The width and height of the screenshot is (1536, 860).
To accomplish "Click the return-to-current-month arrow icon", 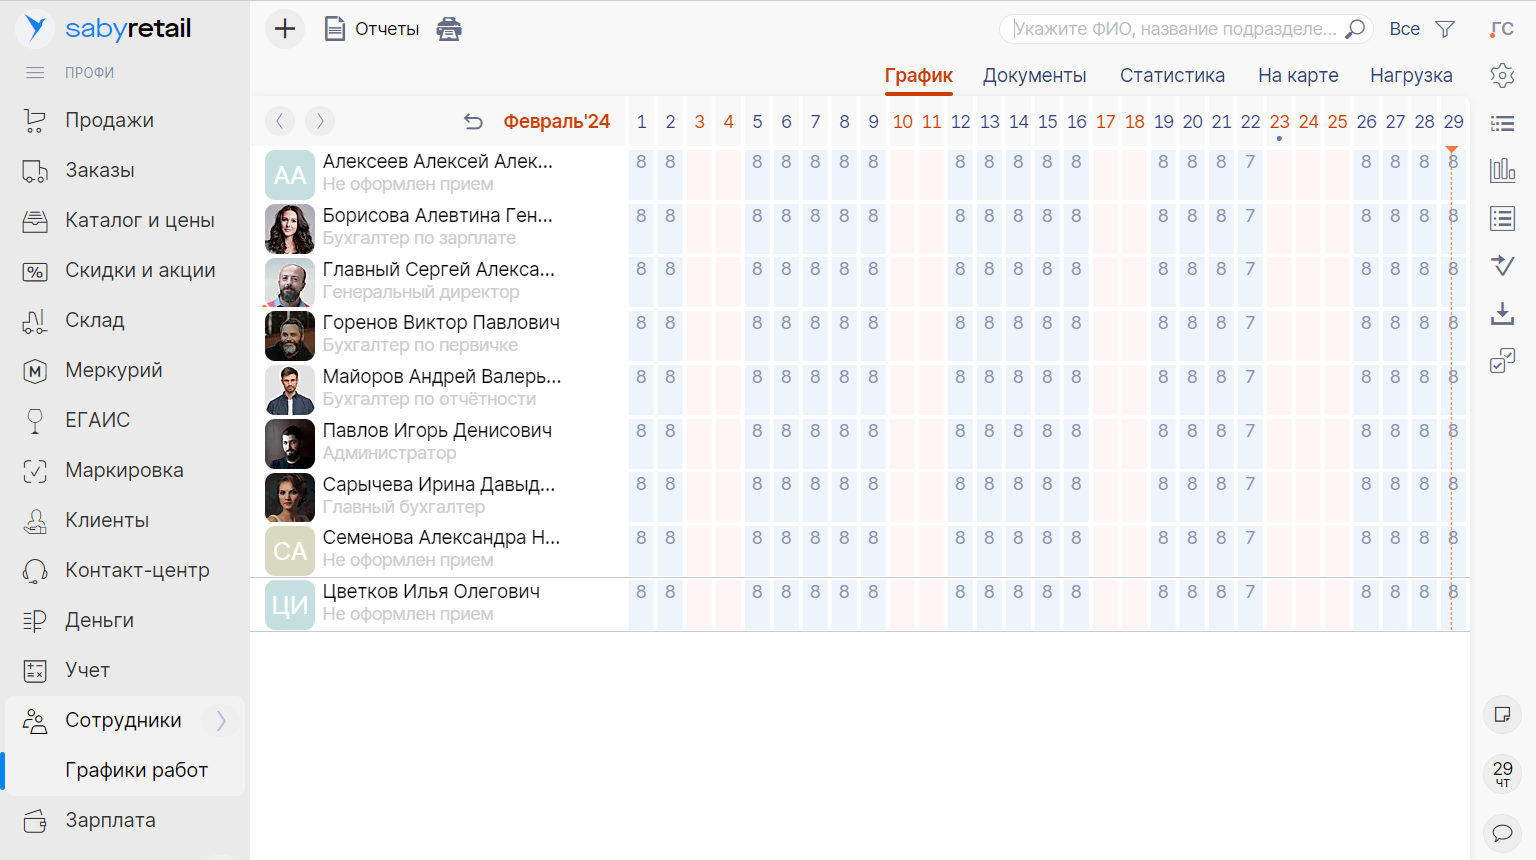I will coord(473,122).
